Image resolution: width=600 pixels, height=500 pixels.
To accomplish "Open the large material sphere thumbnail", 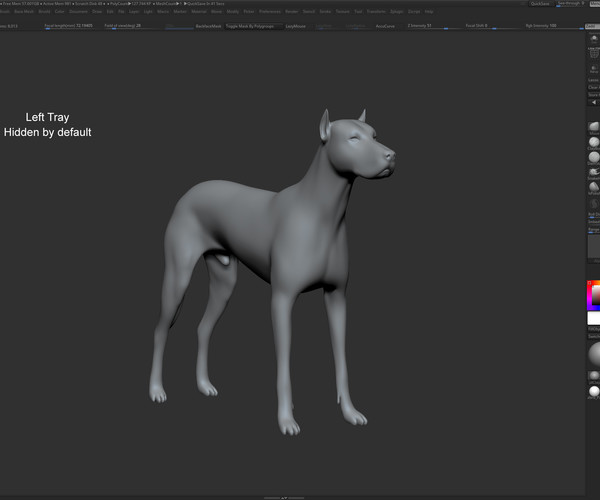I will click(x=594, y=354).
